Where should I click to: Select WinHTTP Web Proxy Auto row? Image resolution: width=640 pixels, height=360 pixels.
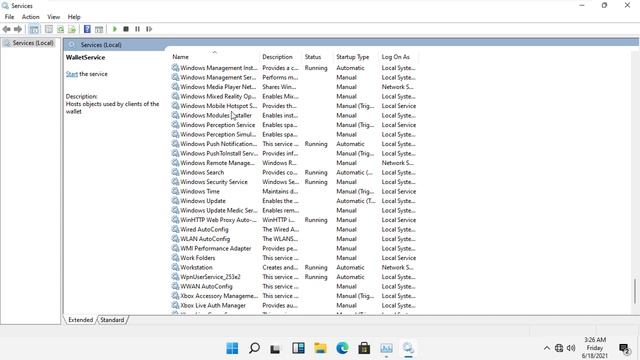point(294,220)
